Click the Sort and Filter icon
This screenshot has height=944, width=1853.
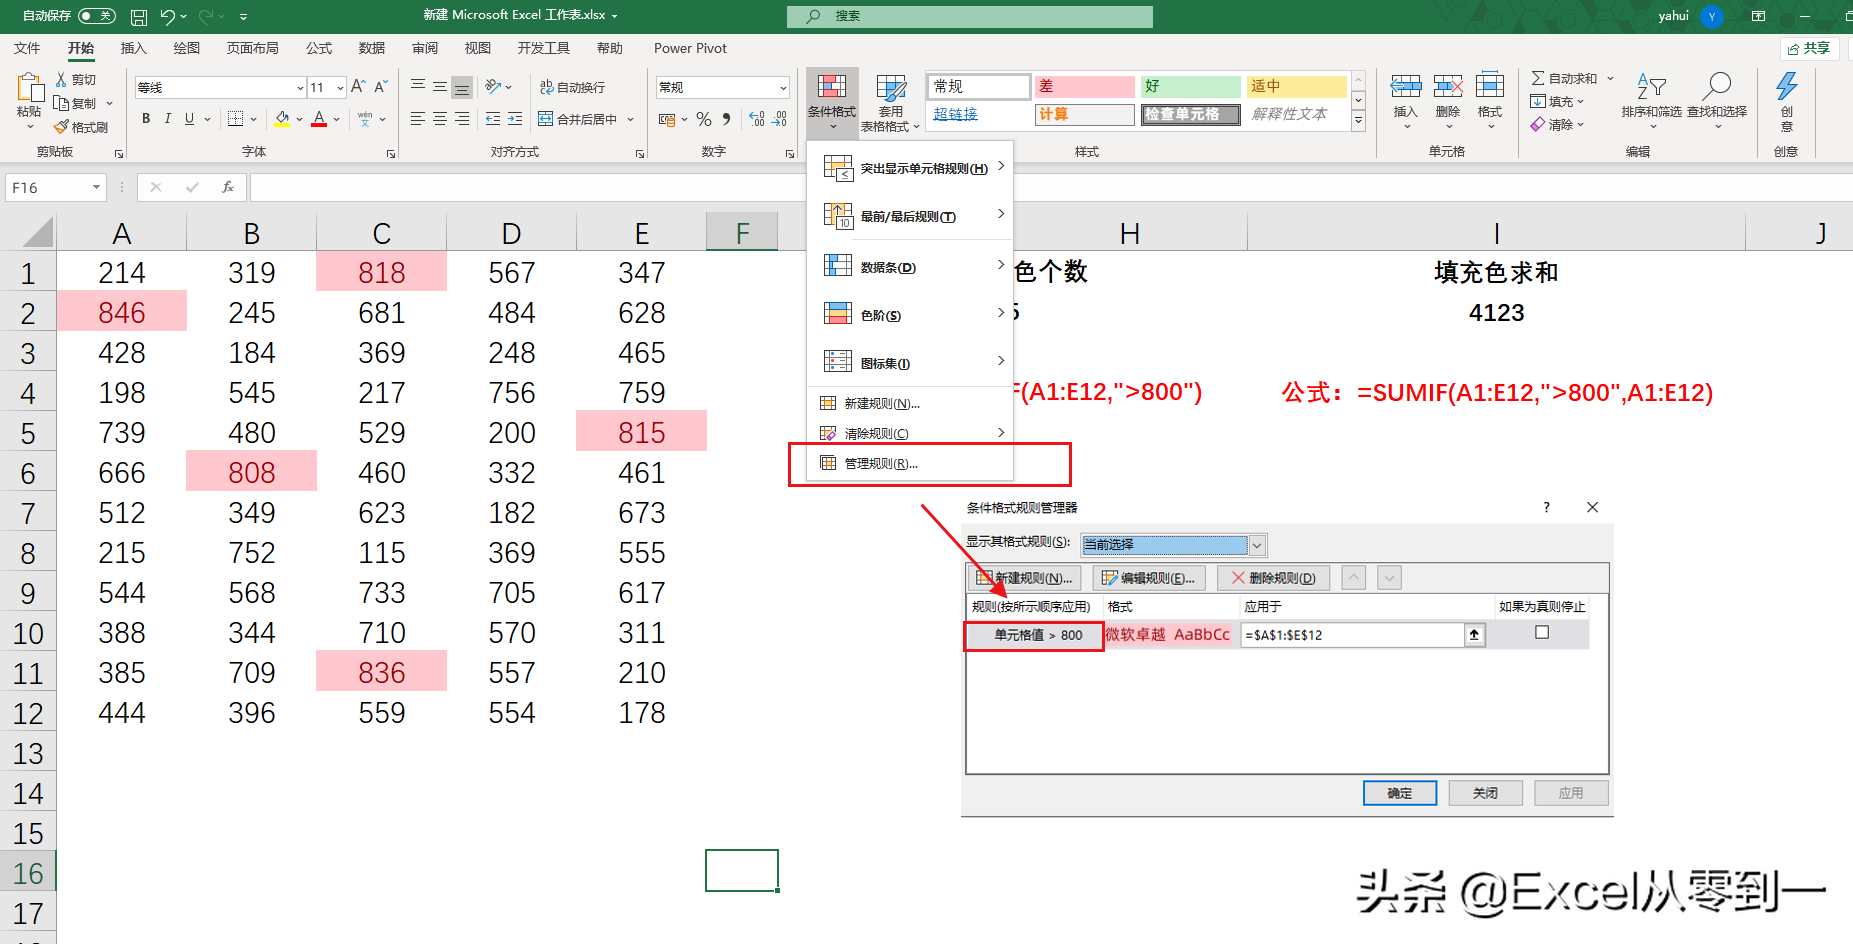(1651, 87)
